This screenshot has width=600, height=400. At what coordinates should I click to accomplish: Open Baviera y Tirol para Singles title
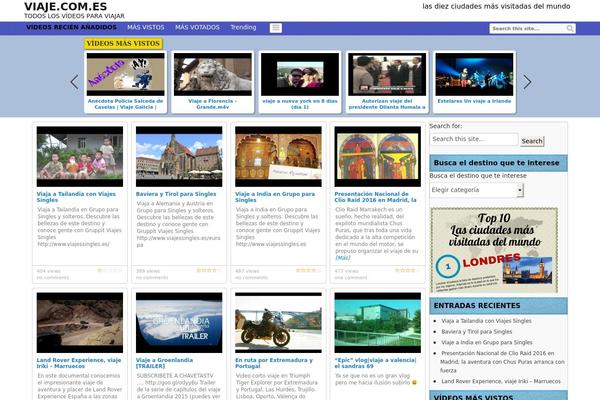pyautogui.click(x=176, y=194)
